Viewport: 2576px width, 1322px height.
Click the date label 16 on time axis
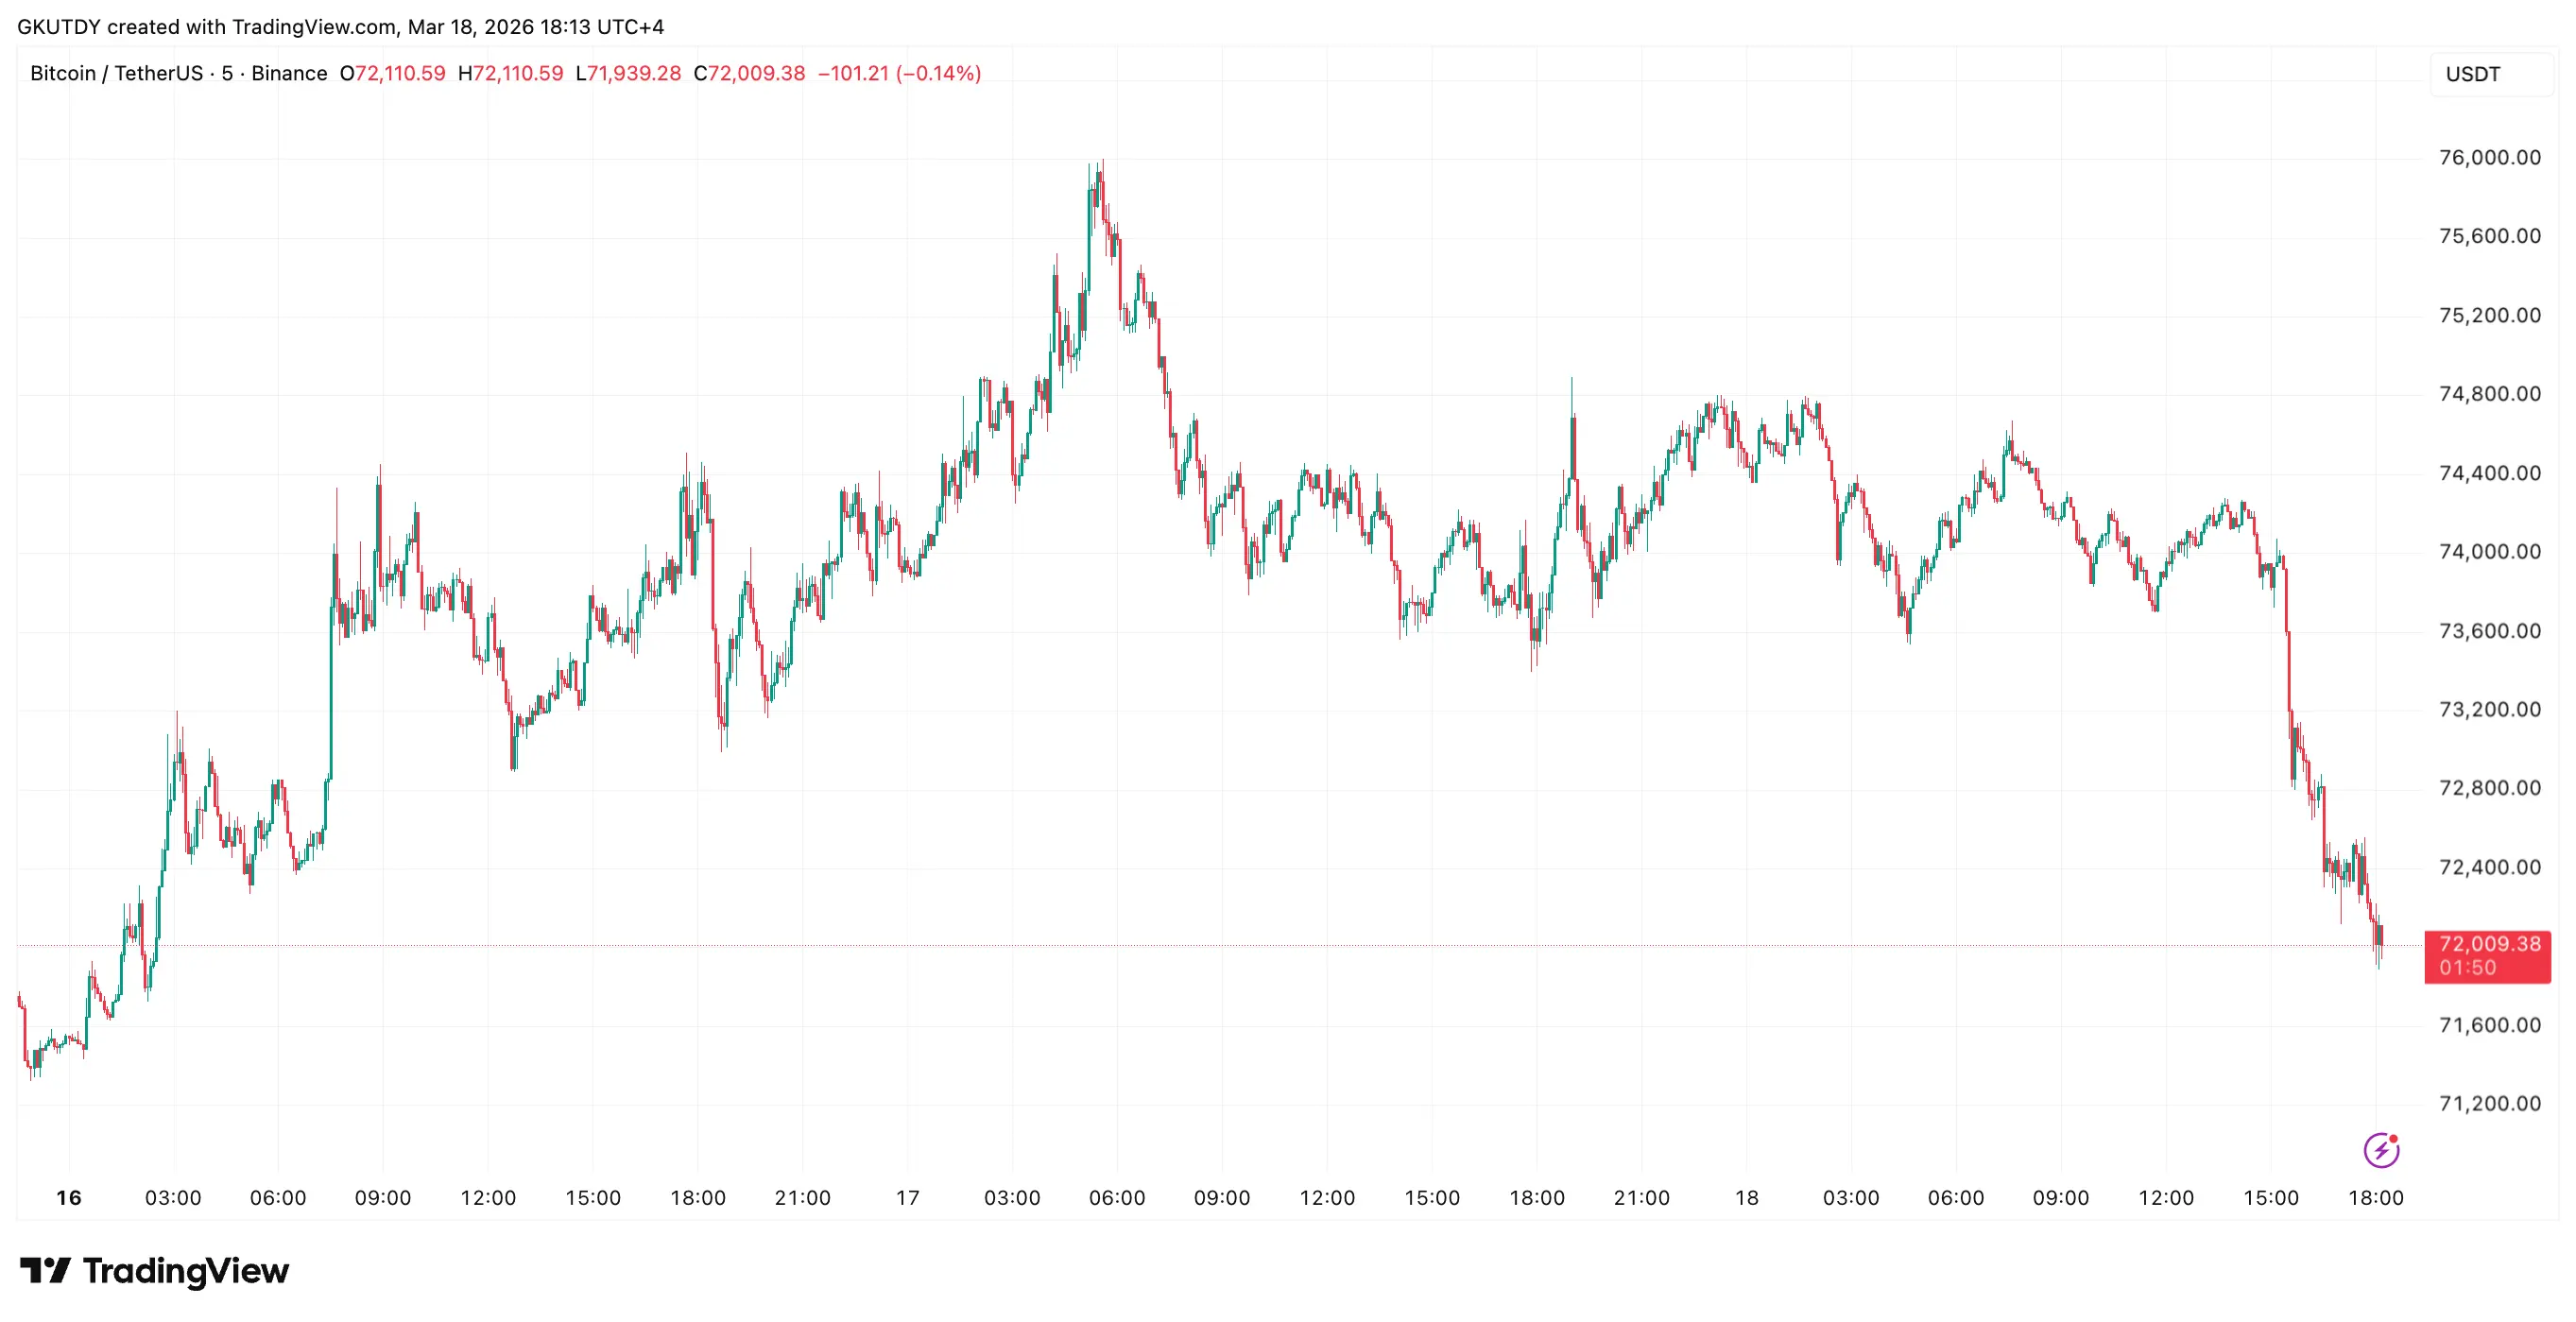[69, 1197]
